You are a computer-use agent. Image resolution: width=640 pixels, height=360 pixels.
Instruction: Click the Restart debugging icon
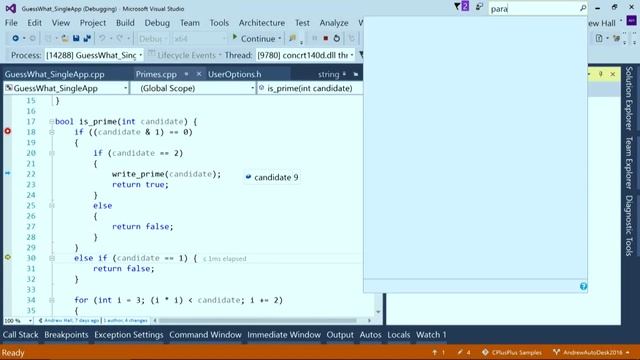(337, 38)
